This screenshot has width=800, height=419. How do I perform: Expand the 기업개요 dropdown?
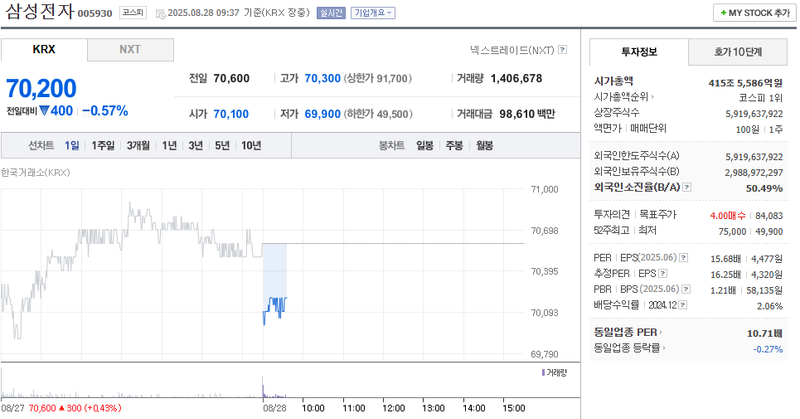click(373, 13)
